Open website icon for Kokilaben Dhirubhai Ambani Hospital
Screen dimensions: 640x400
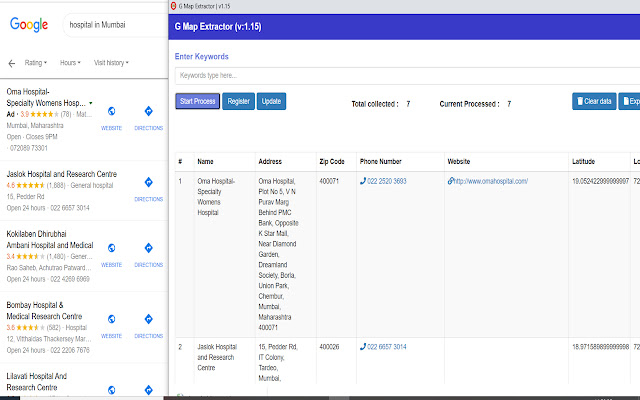click(x=111, y=248)
